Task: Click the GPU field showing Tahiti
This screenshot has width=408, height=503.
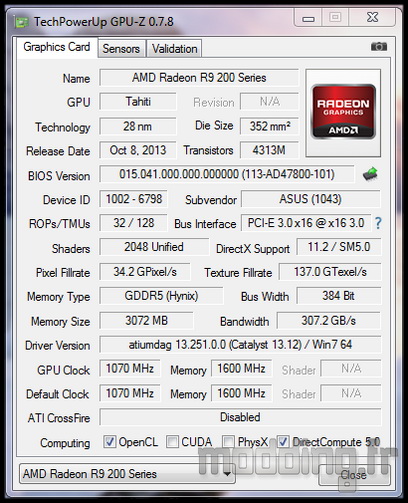Action: tap(138, 101)
